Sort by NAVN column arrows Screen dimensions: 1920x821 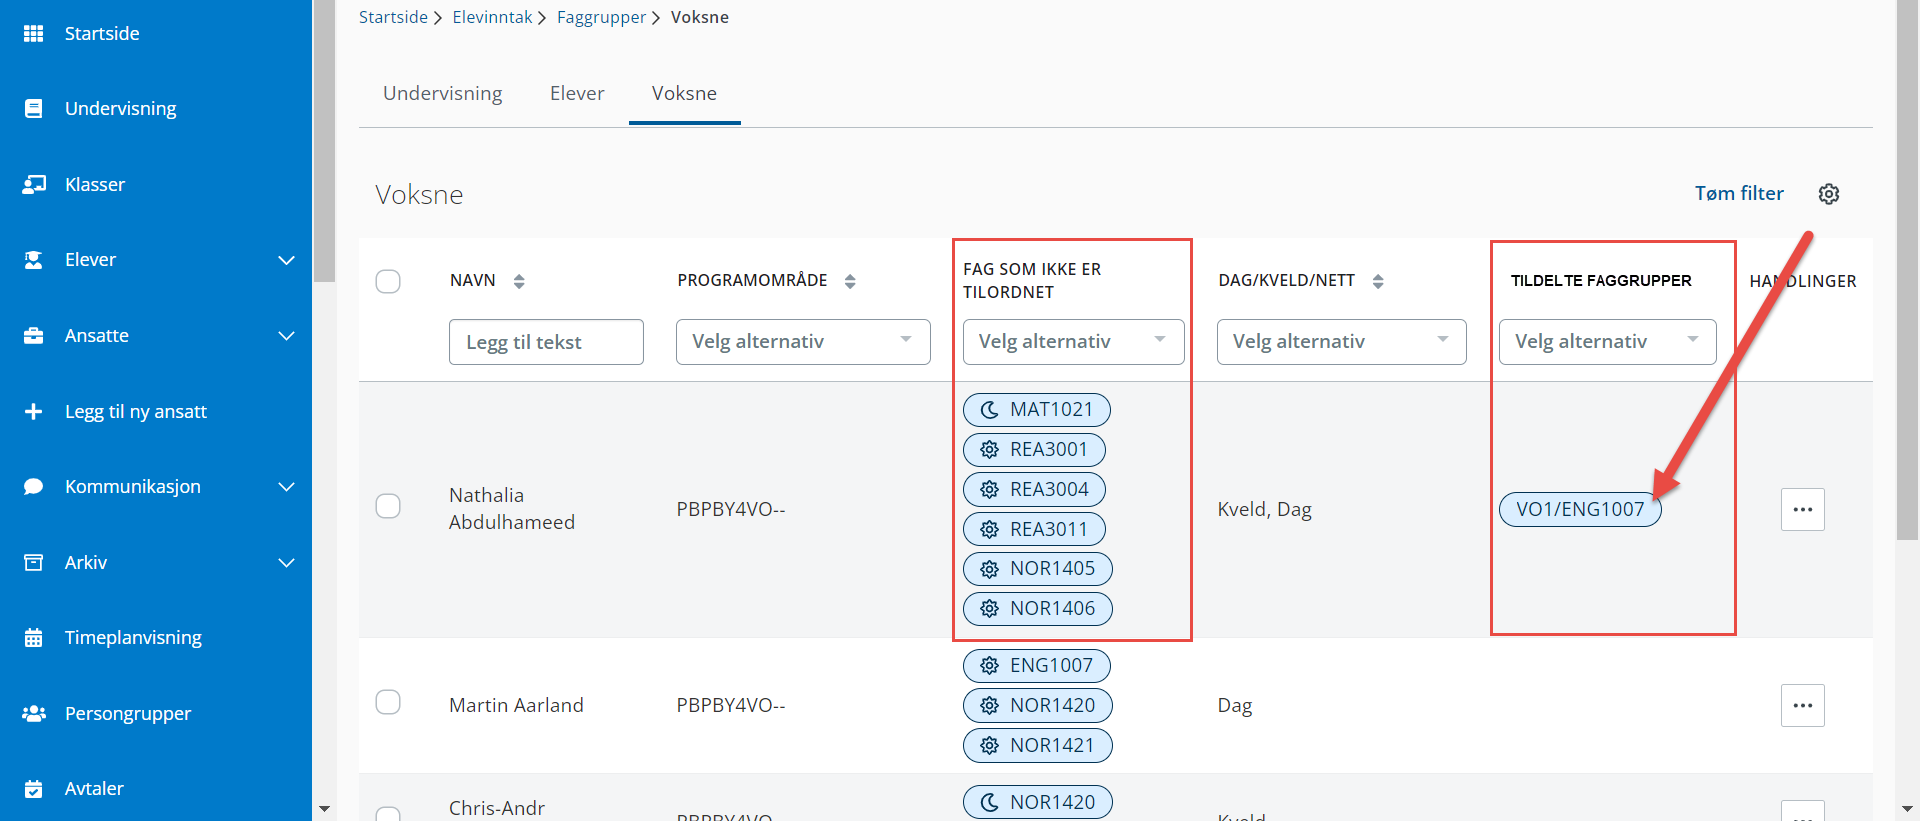point(519,281)
